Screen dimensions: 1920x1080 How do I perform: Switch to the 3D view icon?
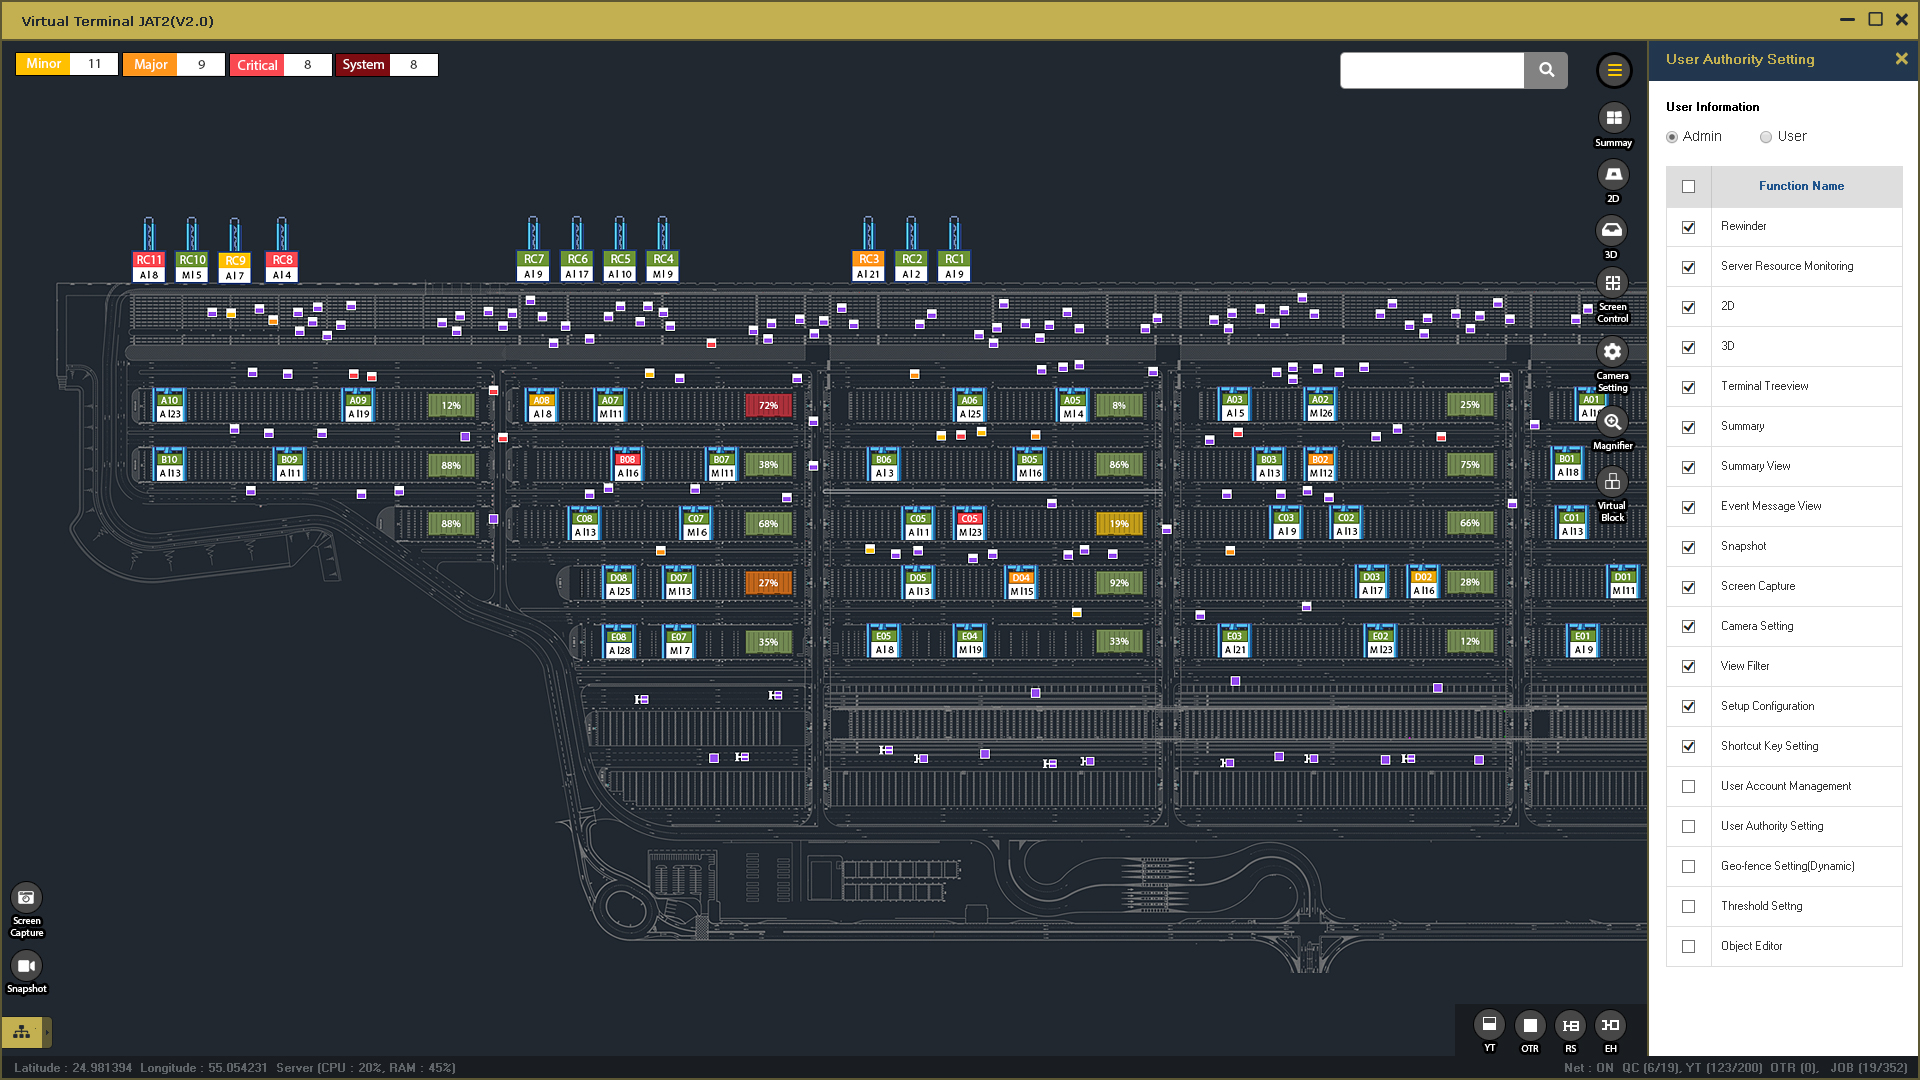click(x=1611, y=231)
